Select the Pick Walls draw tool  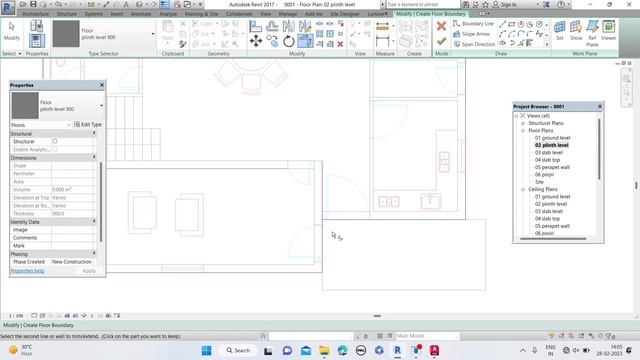[x=529, y=43]
